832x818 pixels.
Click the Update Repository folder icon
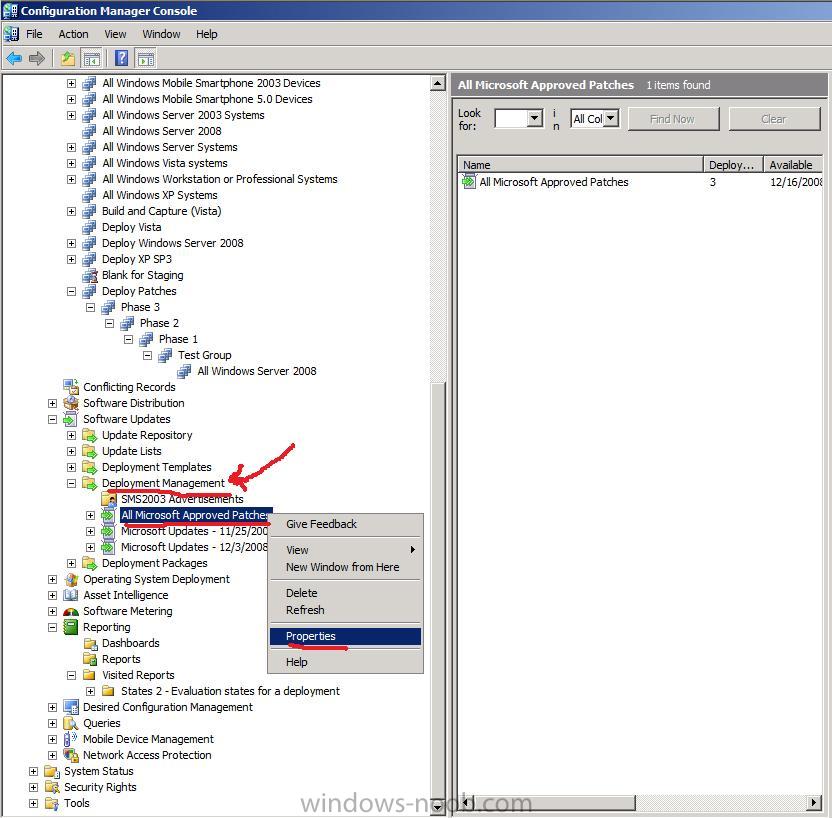(90, 435)
